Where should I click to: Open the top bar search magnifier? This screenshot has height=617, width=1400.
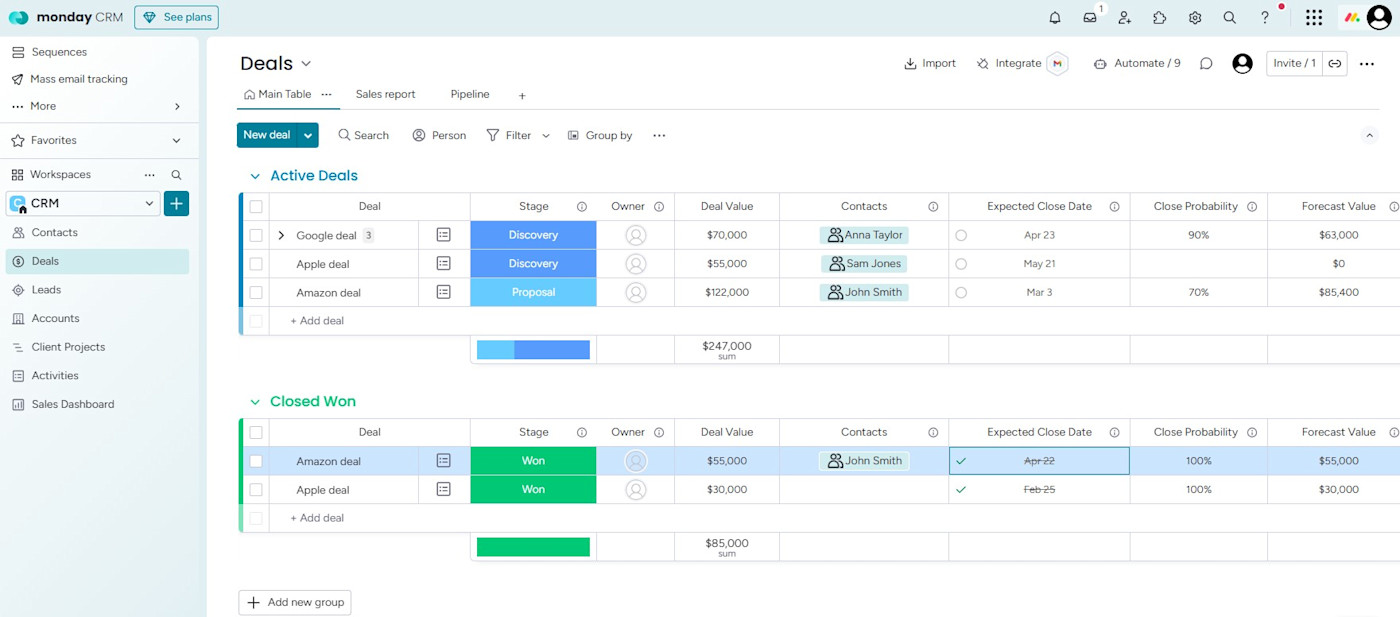tap(1230, 18)
